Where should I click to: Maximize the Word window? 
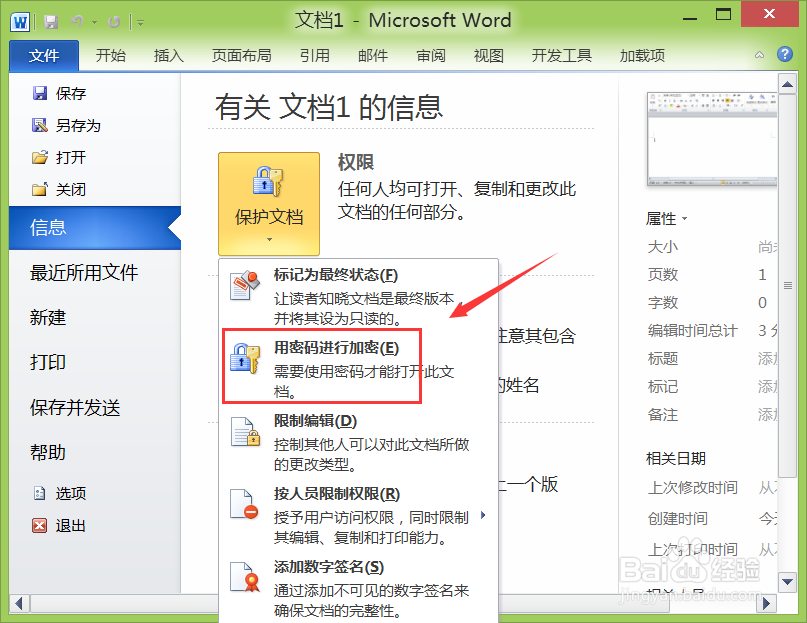pos(723,14)
